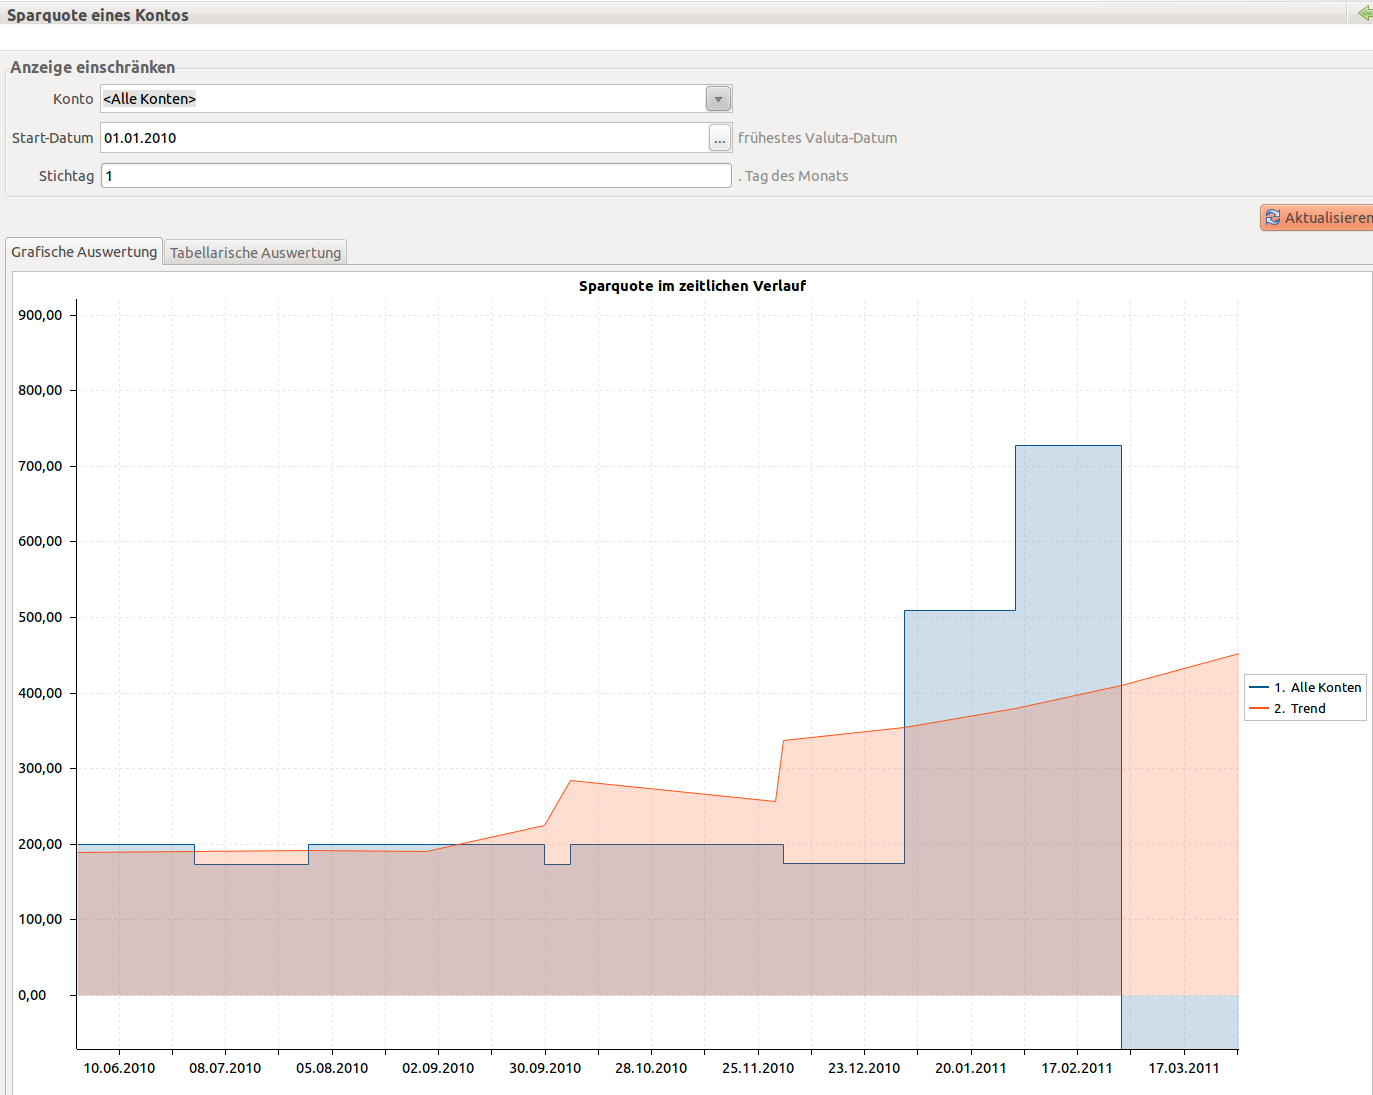Screen dimensions: 1373x1095
Task: Click the x-axis label 30.09.2010
Action: (x=545, y=1068)
